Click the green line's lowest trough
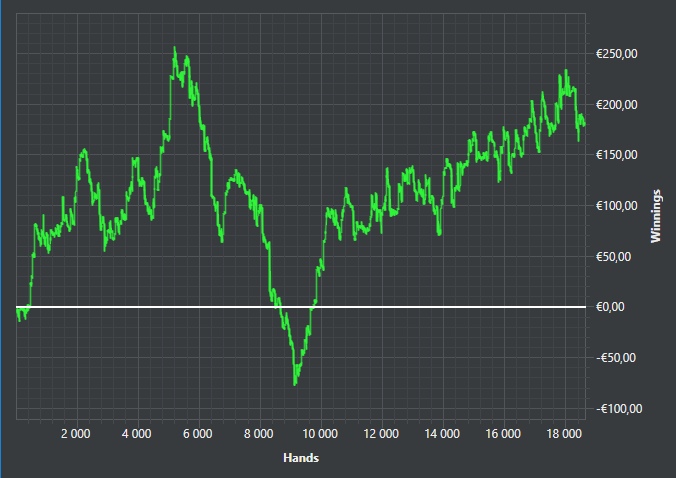The width and height of the screenshot is (676, 478). tap(295, 384)
